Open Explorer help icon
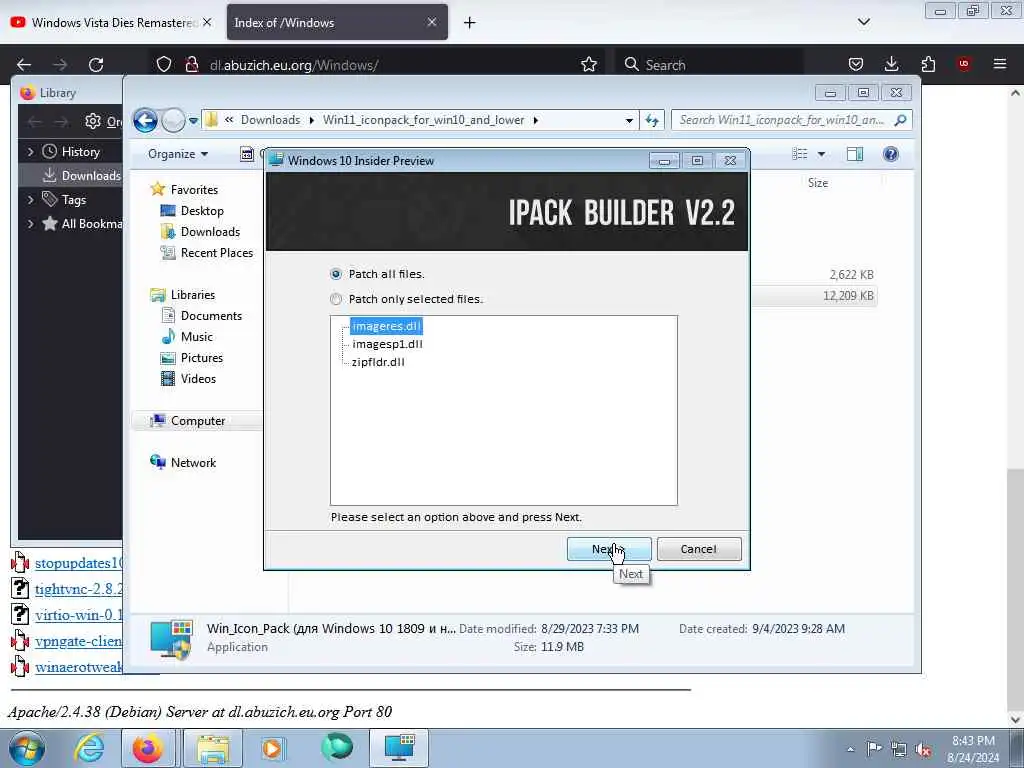The width and height of the screenshot is (1024, 768). point(890,154)
